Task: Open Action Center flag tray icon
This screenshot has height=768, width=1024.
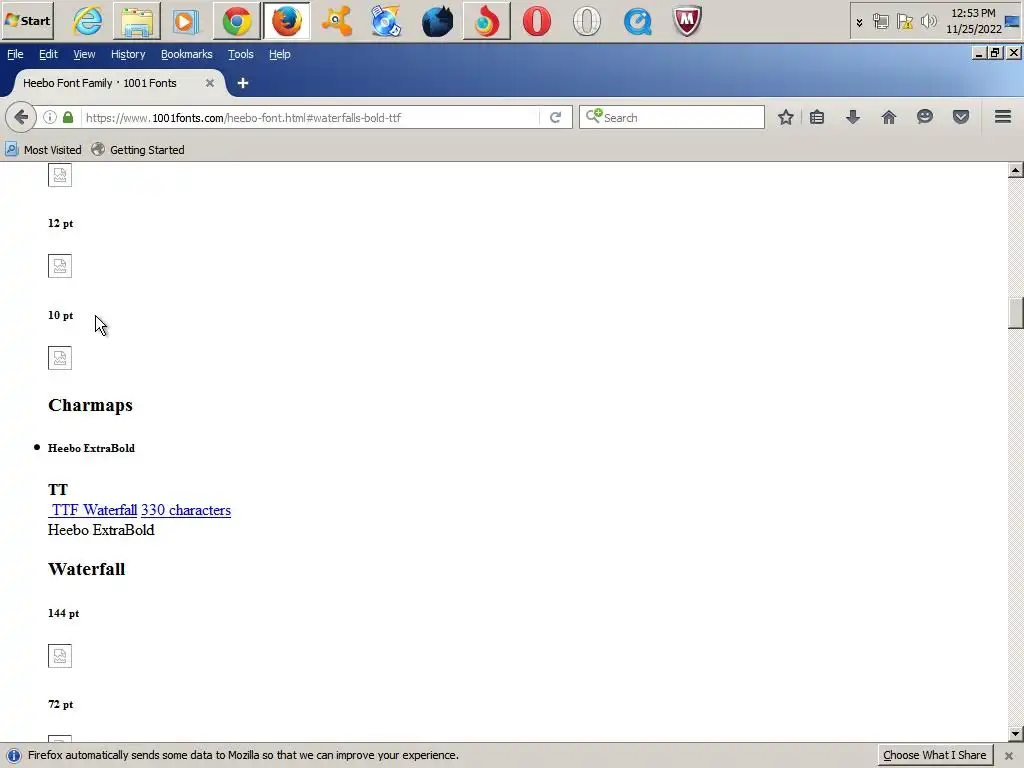Action: point(904,22)
